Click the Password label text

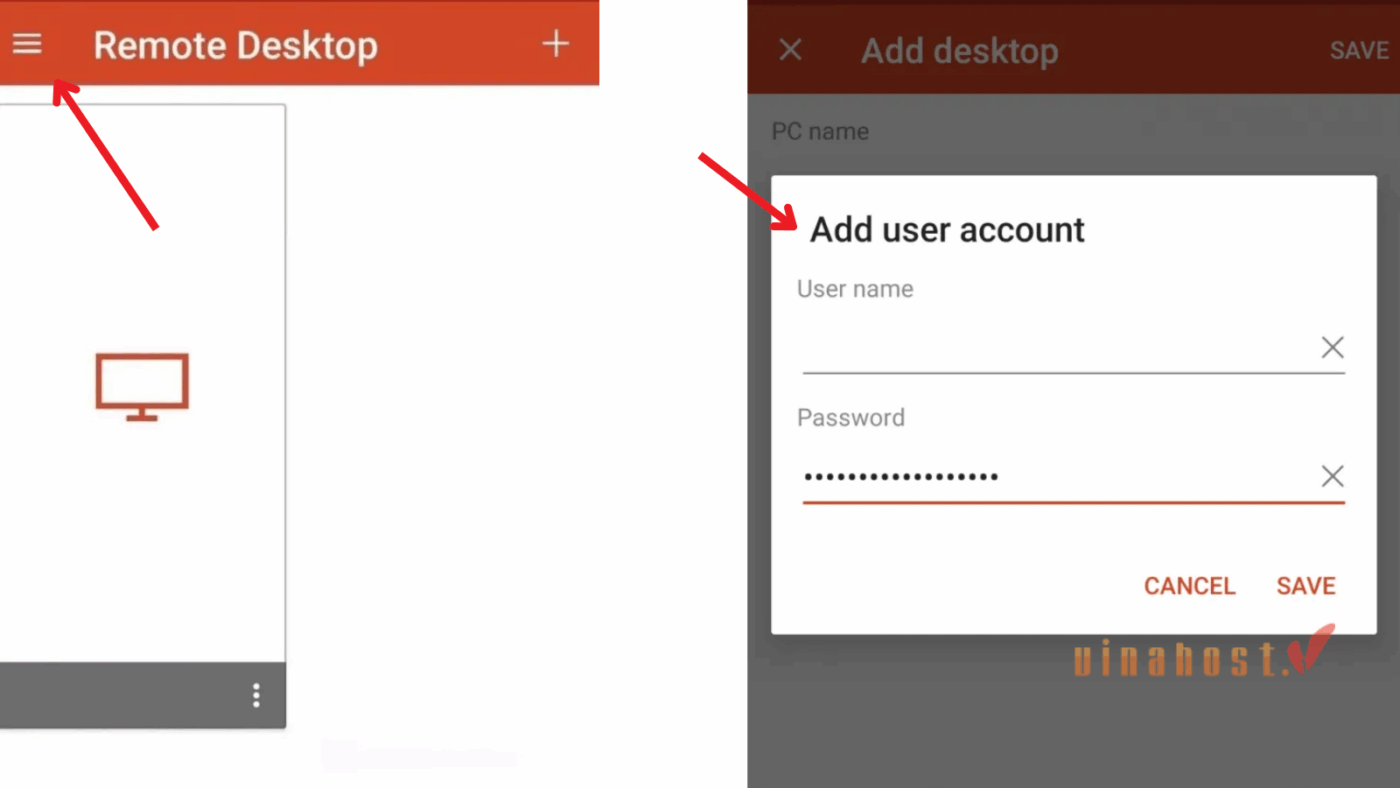click(x=851, y=418)
